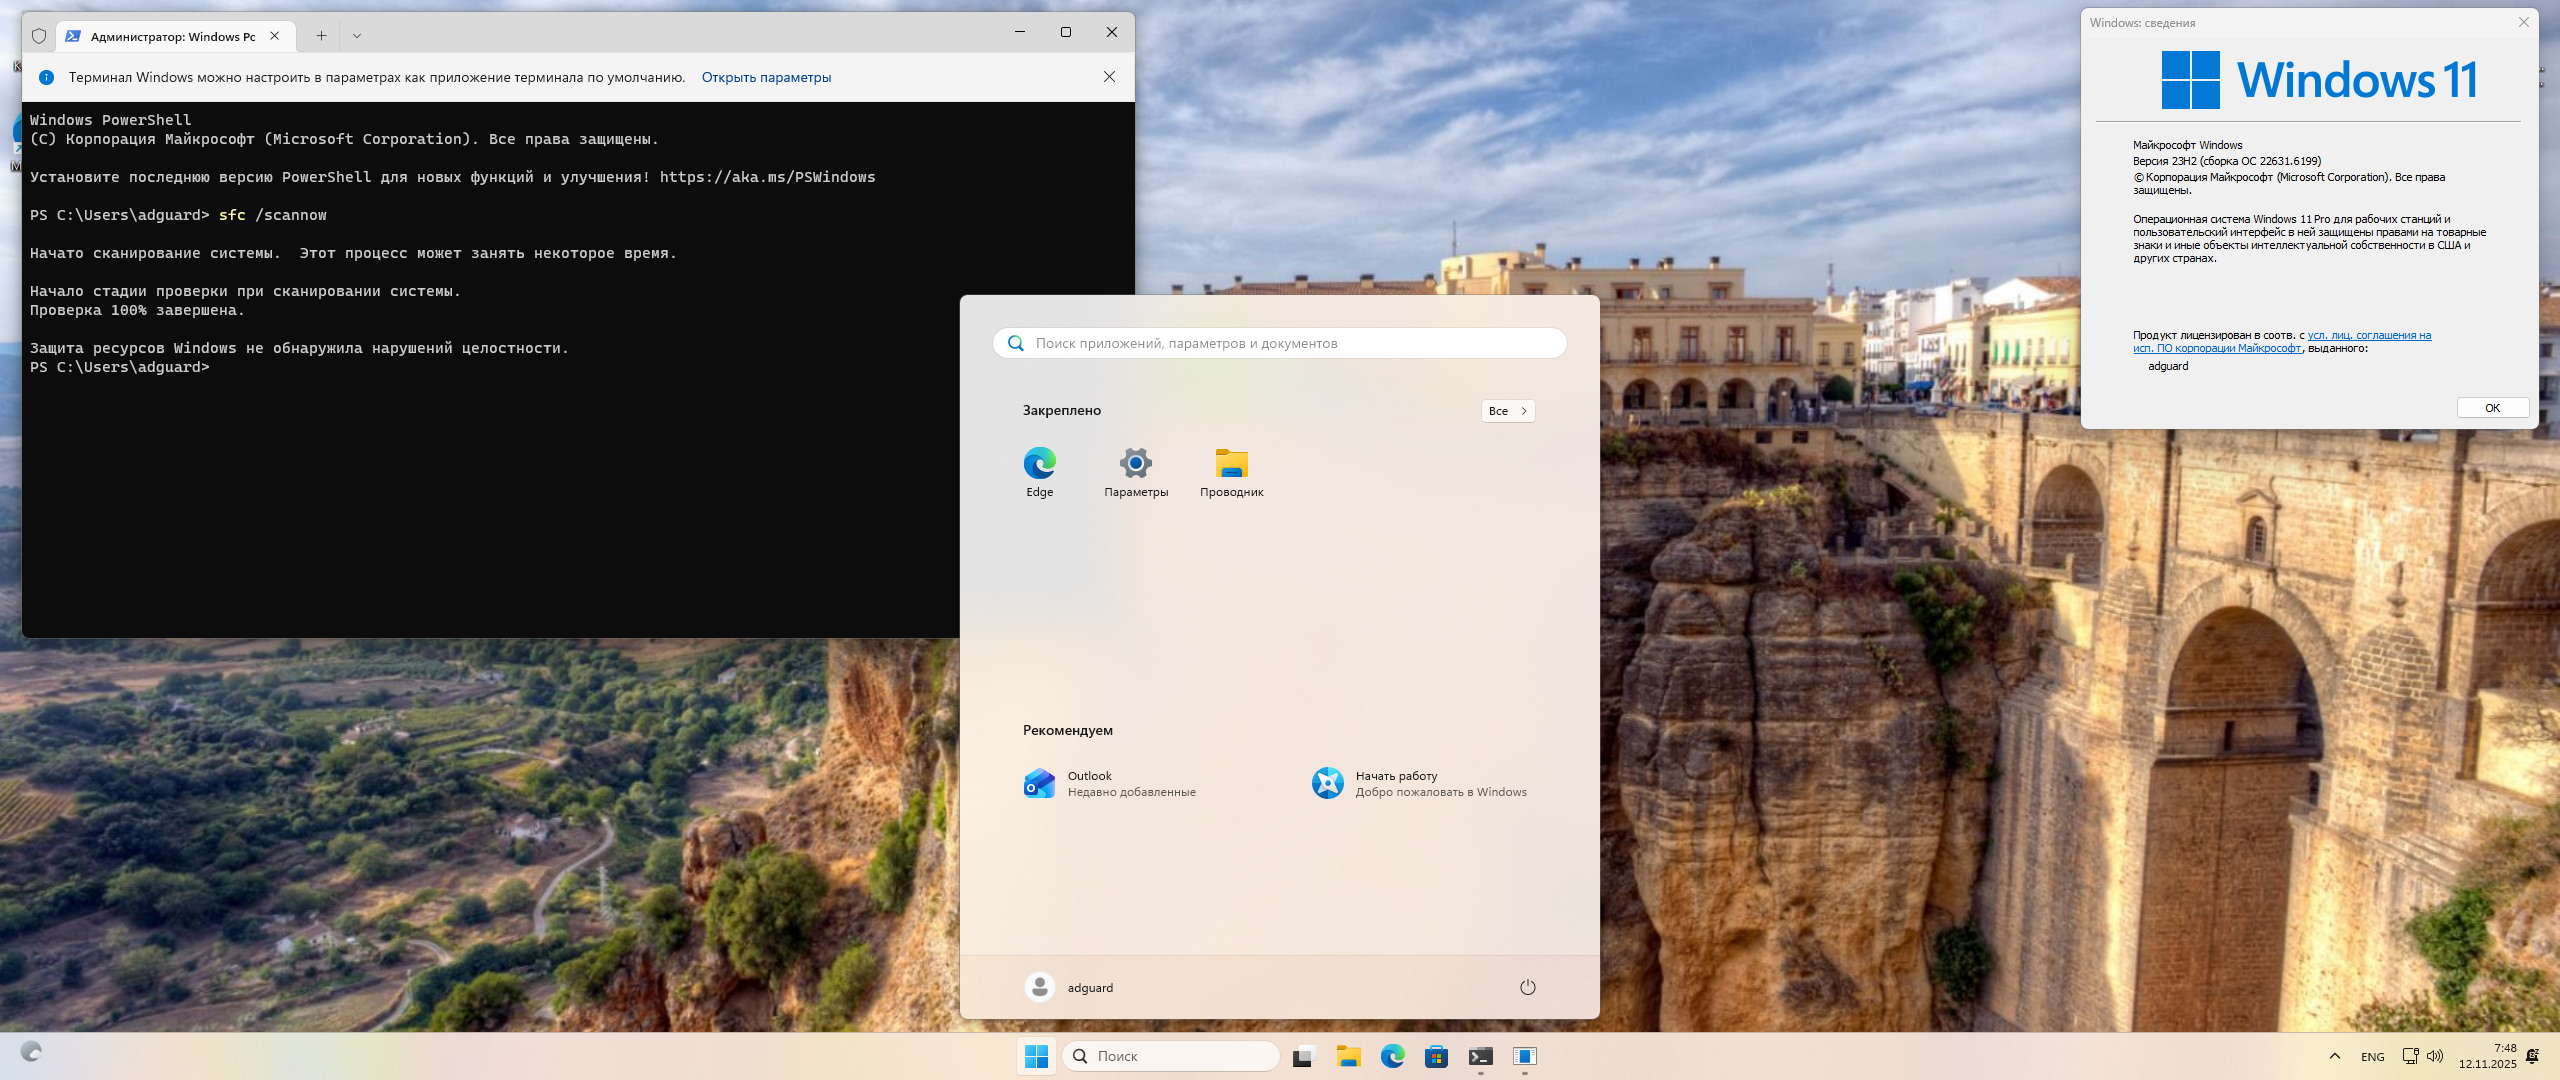Select the Администратор: Windows PowerShell tab
2560x1080 pixels.
[172, 36]
